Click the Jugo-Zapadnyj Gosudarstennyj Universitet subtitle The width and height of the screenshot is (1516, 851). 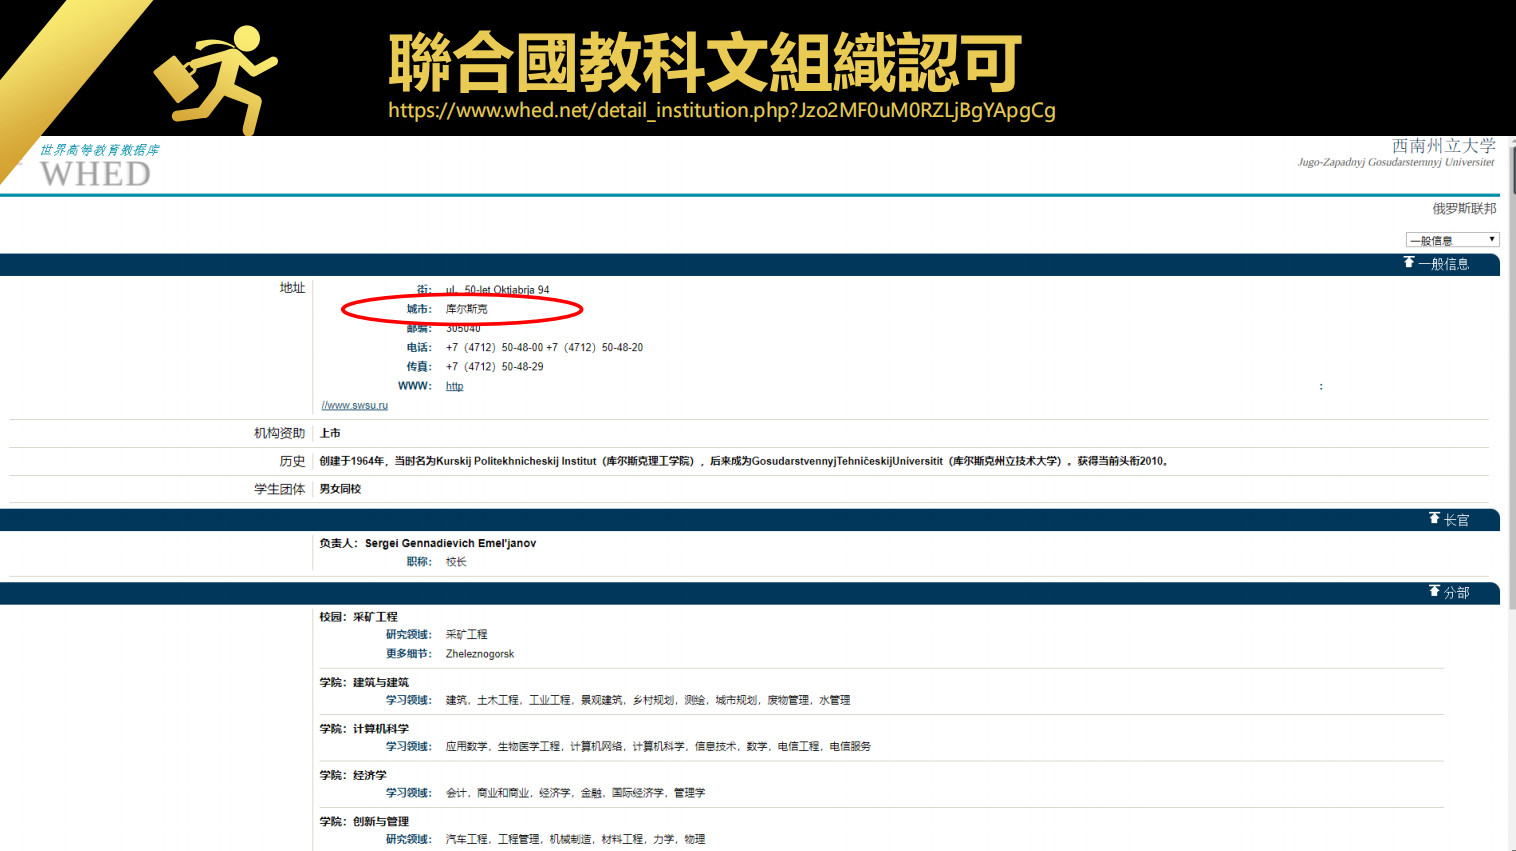pyautogui.click(x=1396, y=162)
